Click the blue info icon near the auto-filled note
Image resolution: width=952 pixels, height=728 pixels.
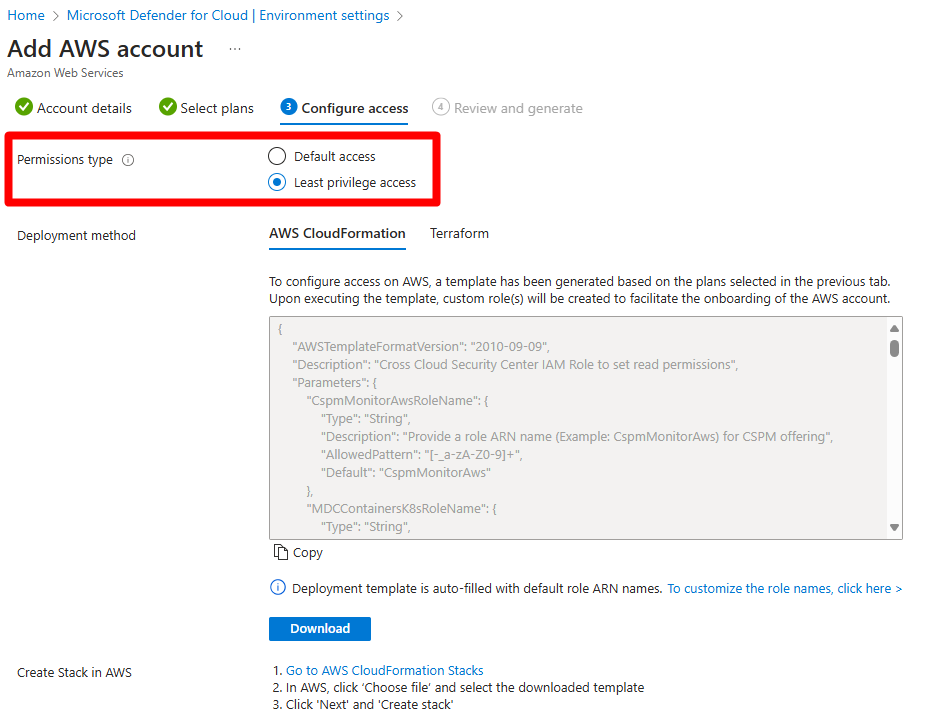pyautogui.click(x=277, y=588)
